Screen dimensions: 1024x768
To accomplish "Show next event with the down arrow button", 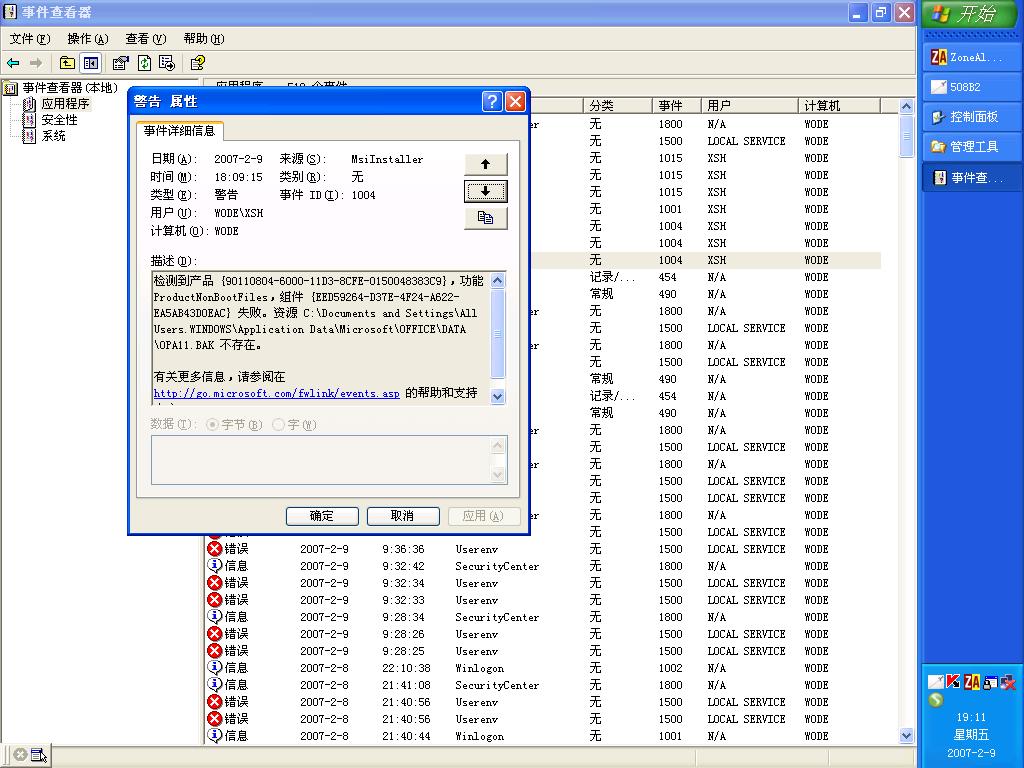I will click(485, 191).
